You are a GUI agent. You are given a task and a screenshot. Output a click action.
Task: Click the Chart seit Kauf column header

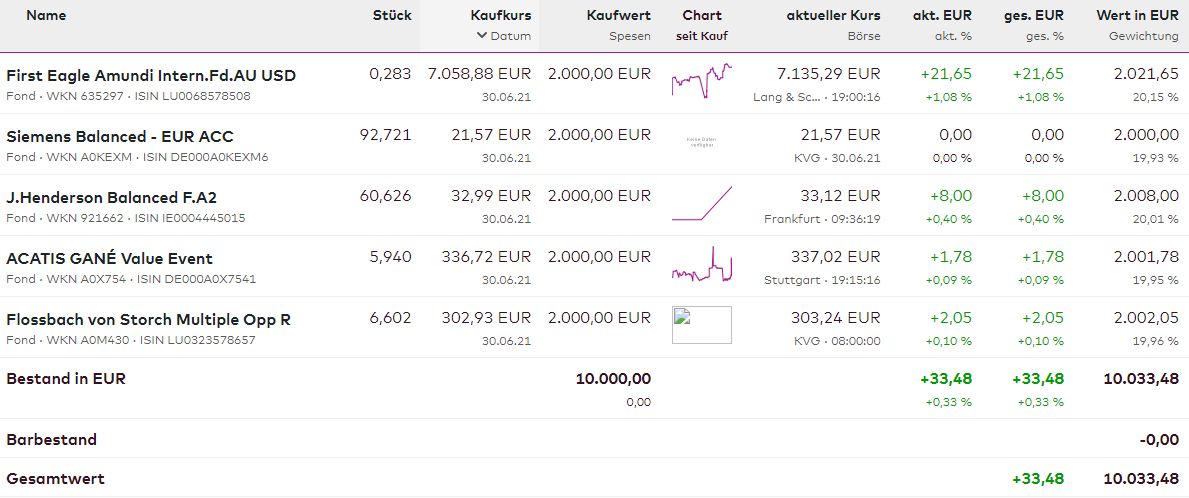(x=701, y=15)
